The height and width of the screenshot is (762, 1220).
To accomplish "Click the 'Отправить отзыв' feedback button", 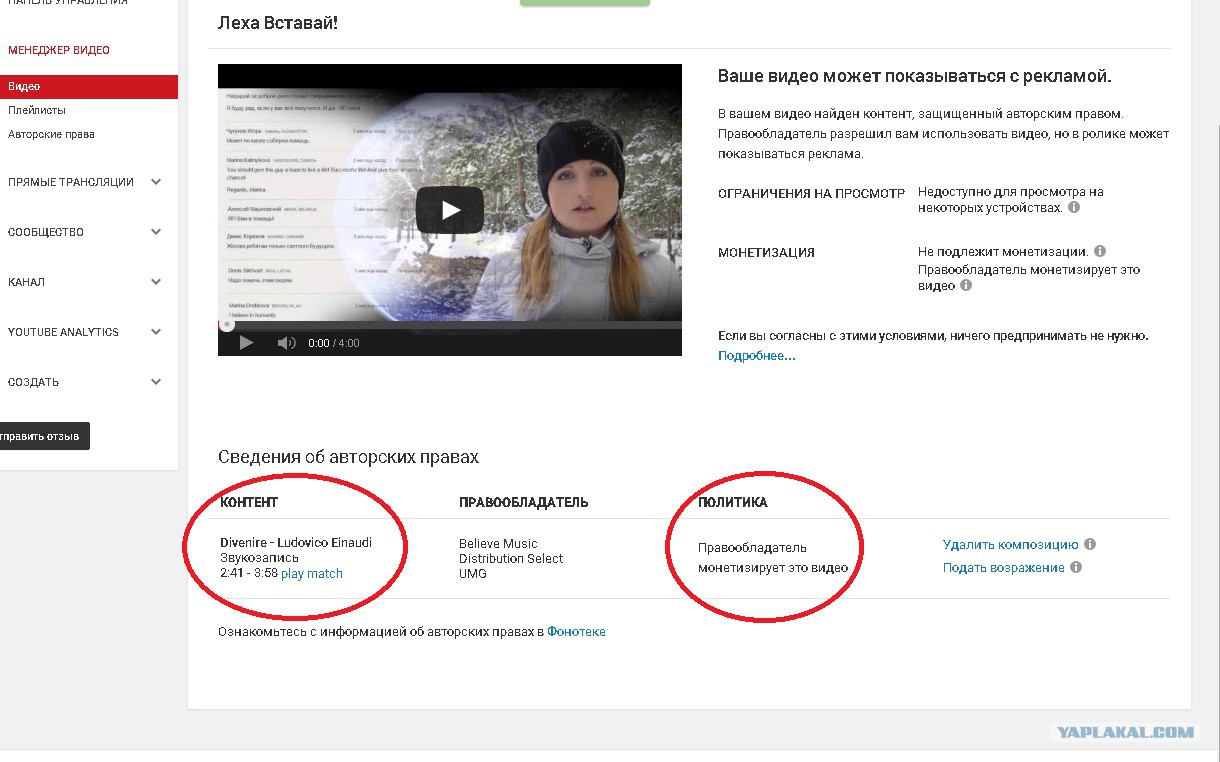I will (x=44, y=436).
